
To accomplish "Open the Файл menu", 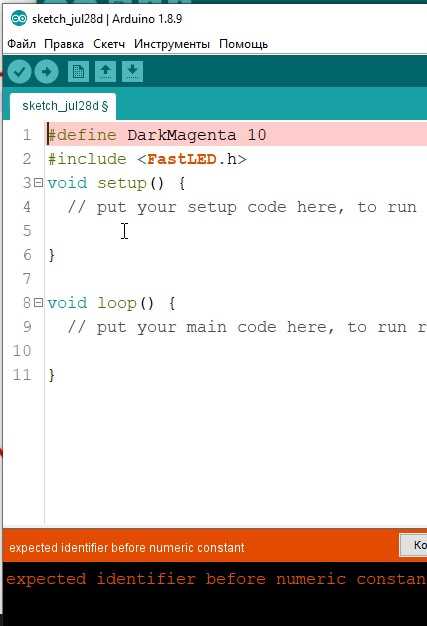I will point(22,44).
